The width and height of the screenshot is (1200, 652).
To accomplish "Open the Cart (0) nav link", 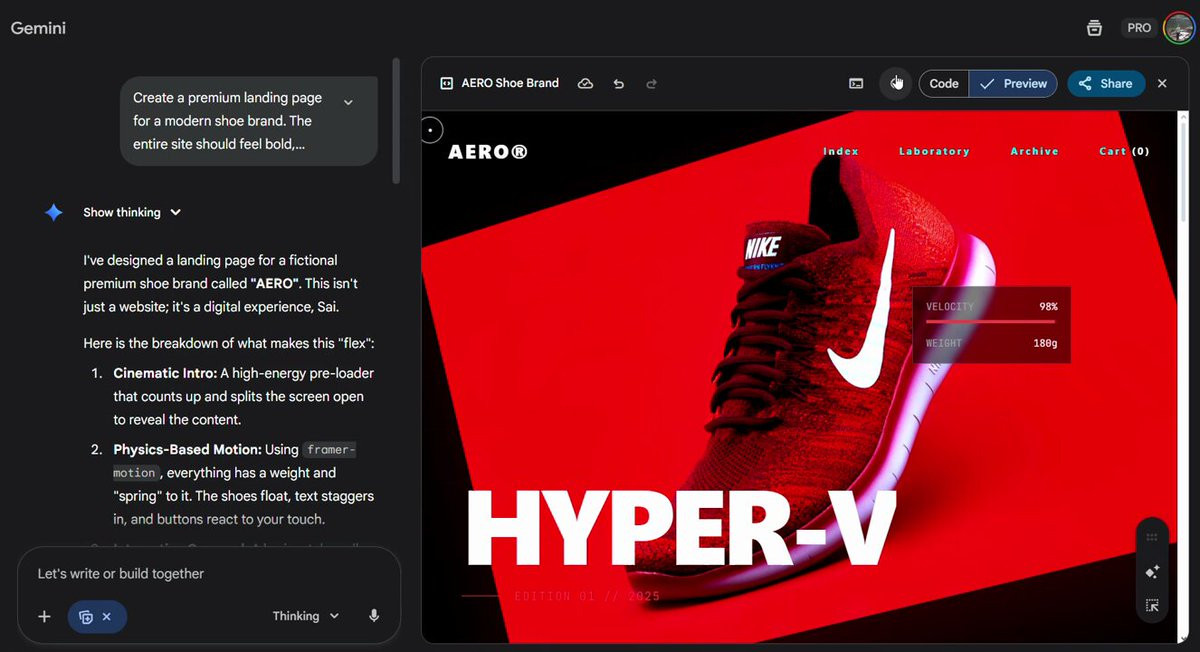I will pyautogui.click(x=1124, y=151).
